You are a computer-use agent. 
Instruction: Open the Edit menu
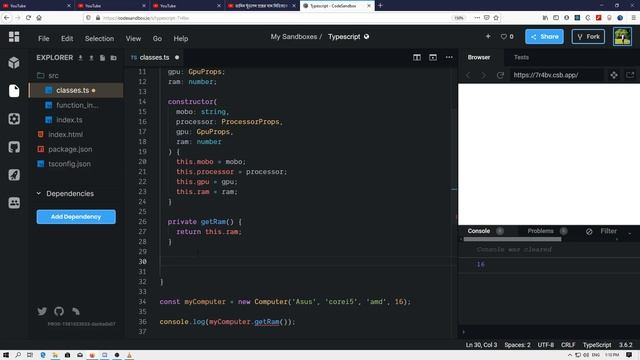(67, 39)
